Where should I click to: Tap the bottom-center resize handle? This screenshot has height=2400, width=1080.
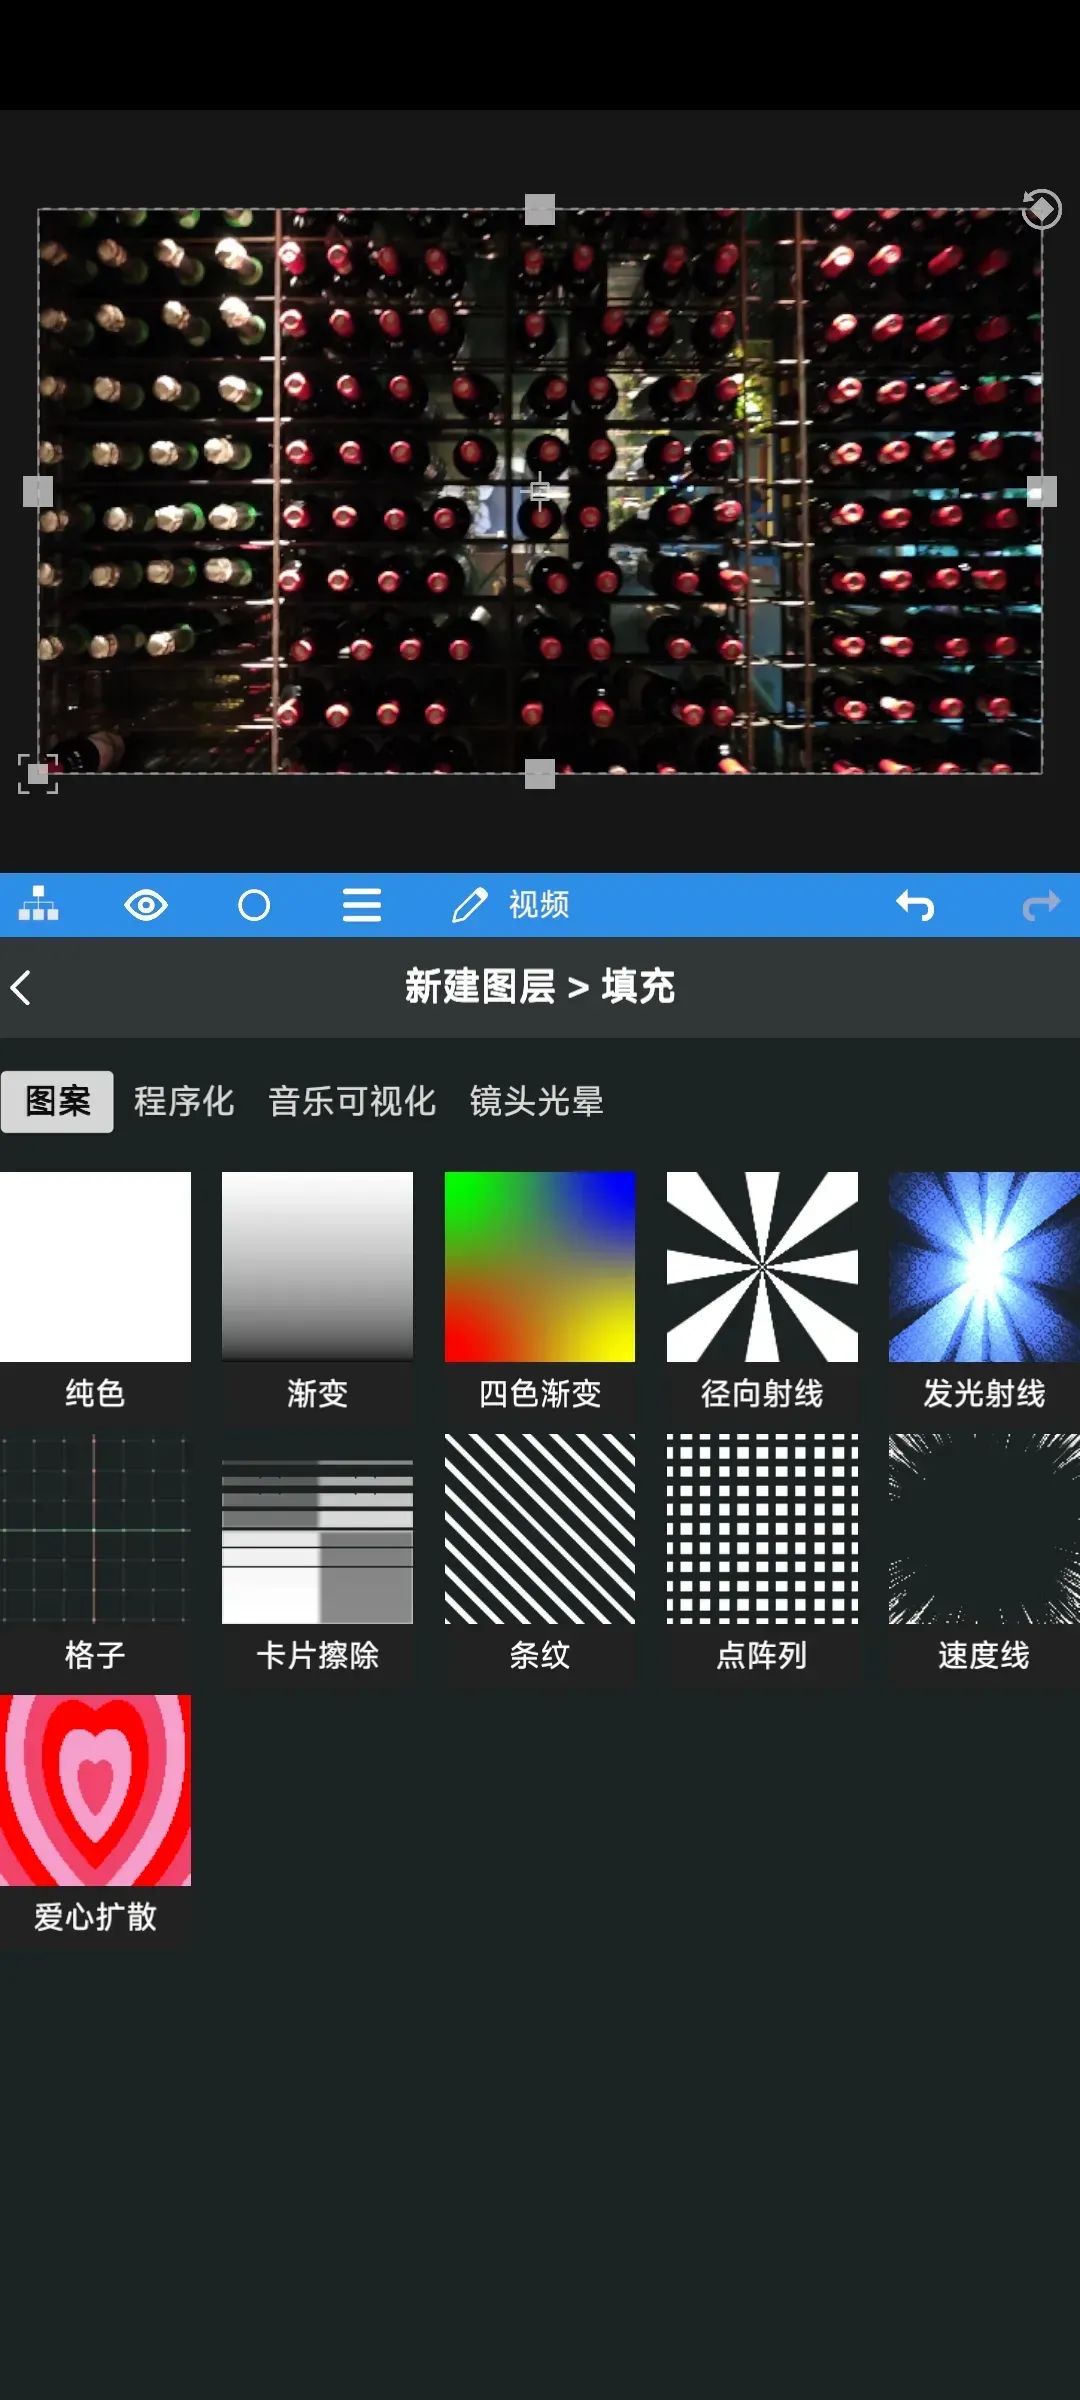[x=540, y=773]
